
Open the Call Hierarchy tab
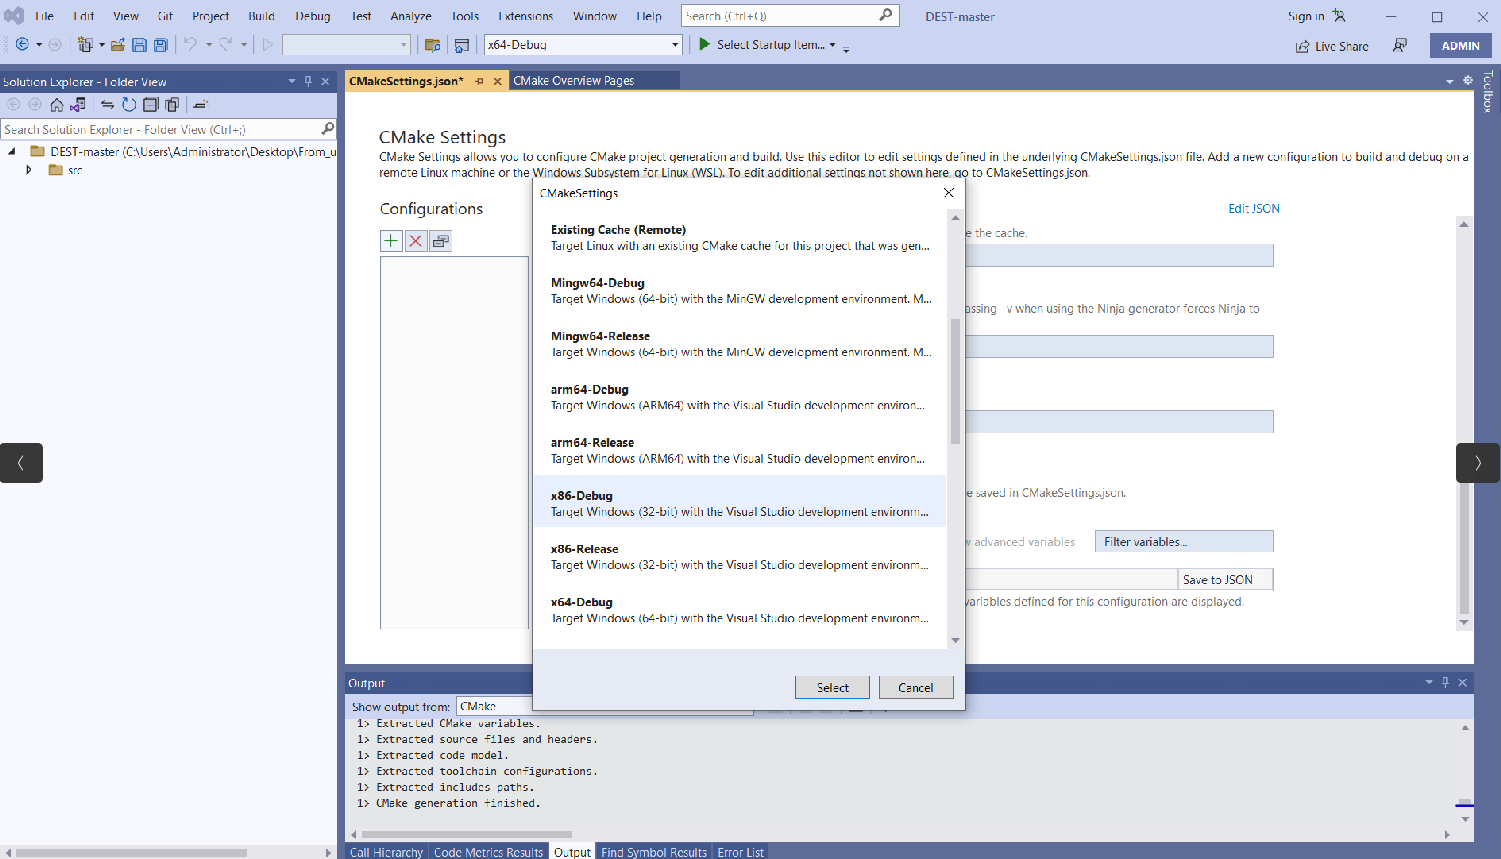coord(386,852)
